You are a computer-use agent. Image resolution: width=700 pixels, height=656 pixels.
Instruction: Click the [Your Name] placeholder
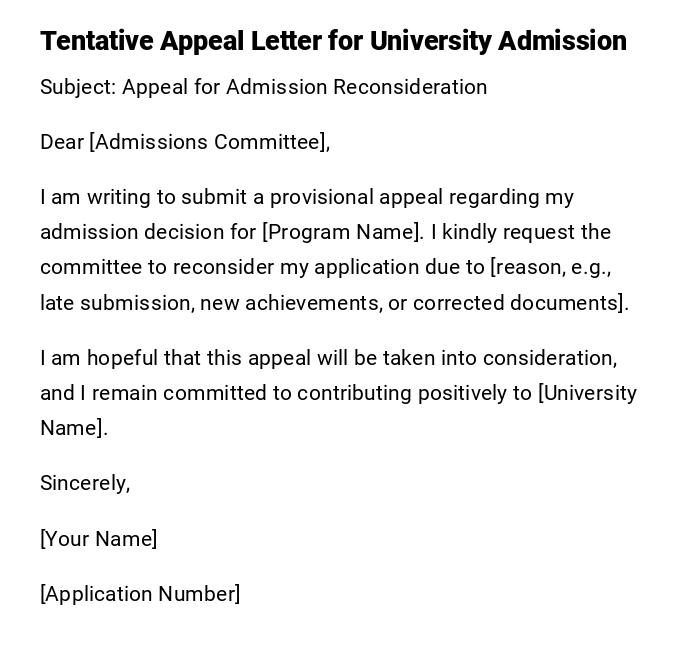click(x=98, y=539)
